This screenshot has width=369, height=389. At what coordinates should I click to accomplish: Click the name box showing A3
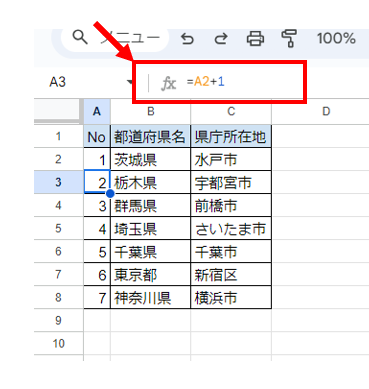[x=58, y=82]
